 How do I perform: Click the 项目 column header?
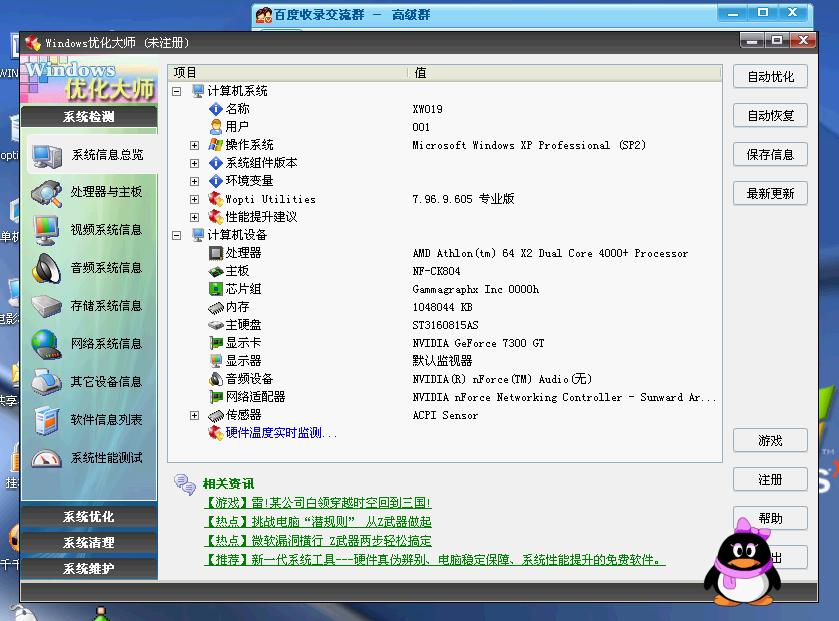click(x=288, y=73)
